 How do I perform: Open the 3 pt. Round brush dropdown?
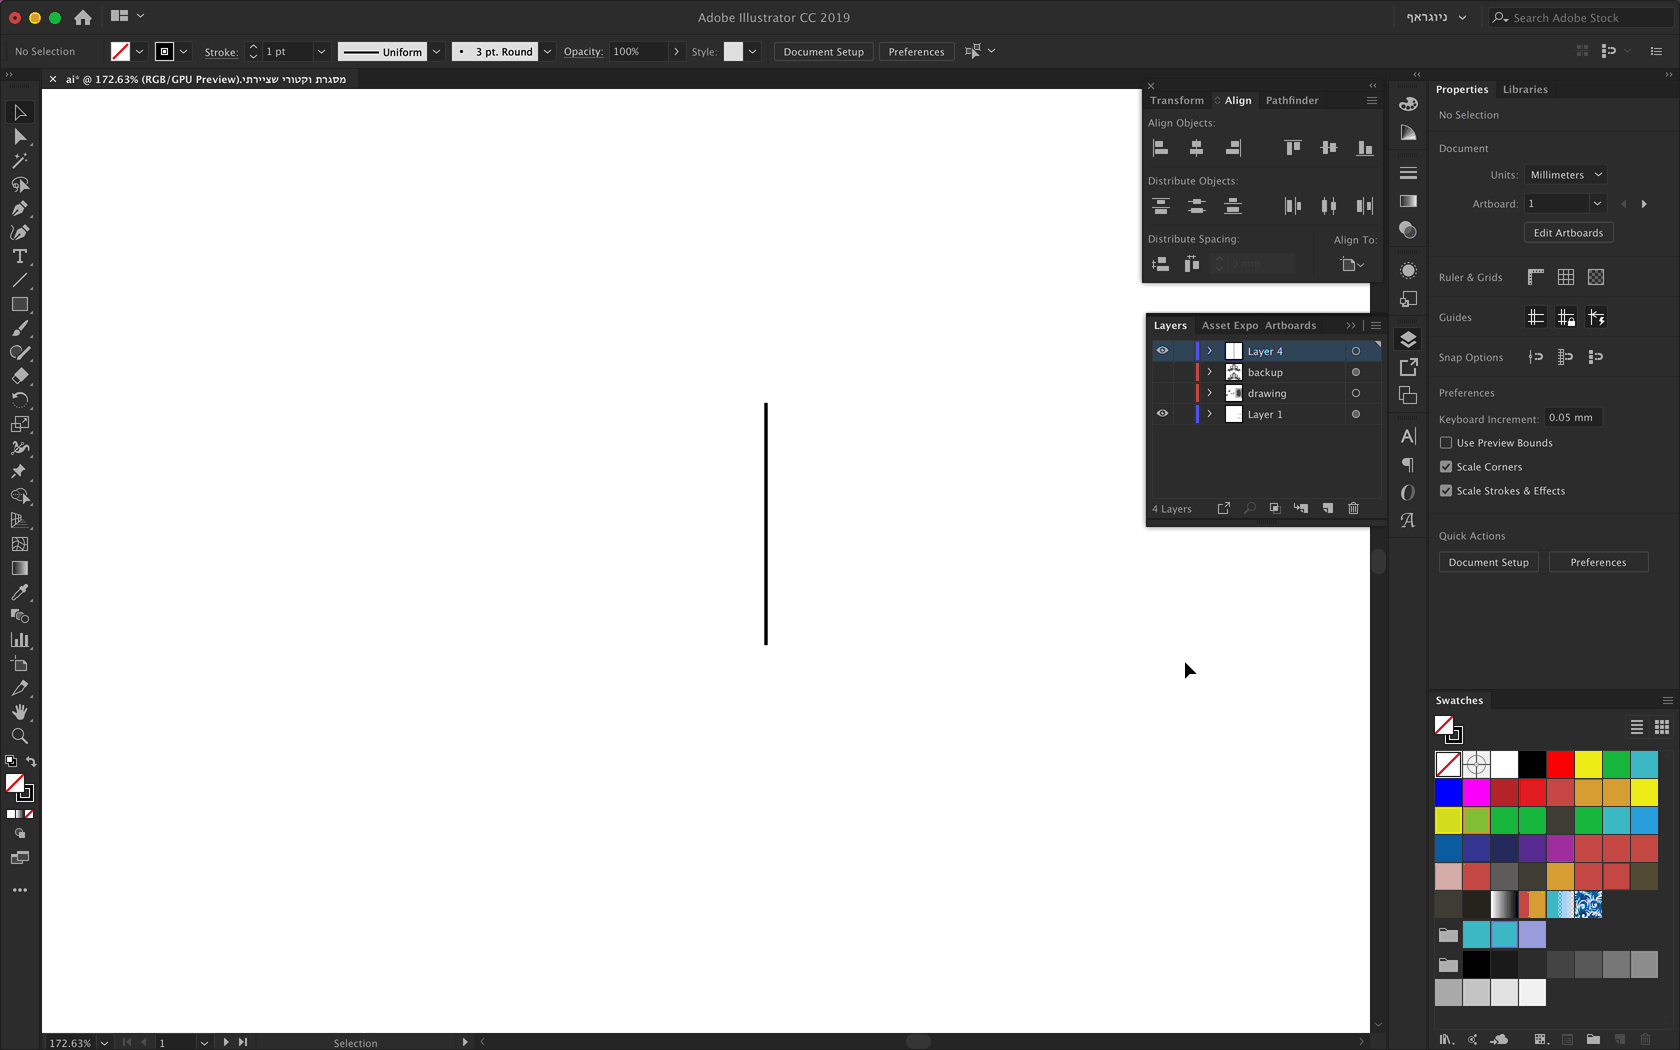[547, 52]
